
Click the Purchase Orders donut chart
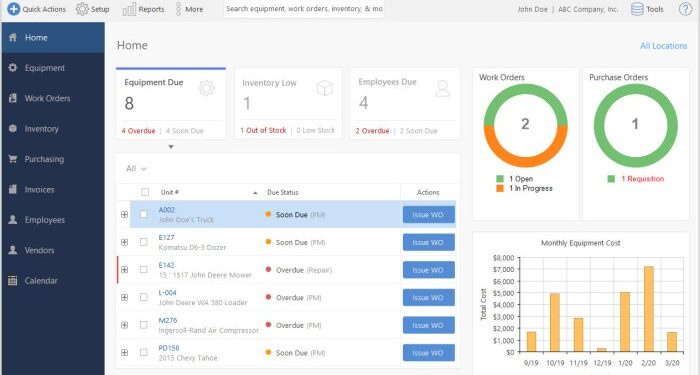click(x=635, y=125)
